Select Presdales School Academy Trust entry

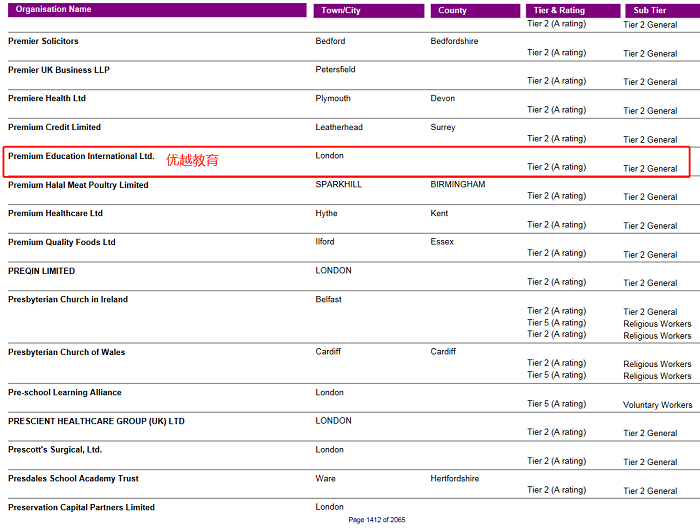click(x=73, y=478)
